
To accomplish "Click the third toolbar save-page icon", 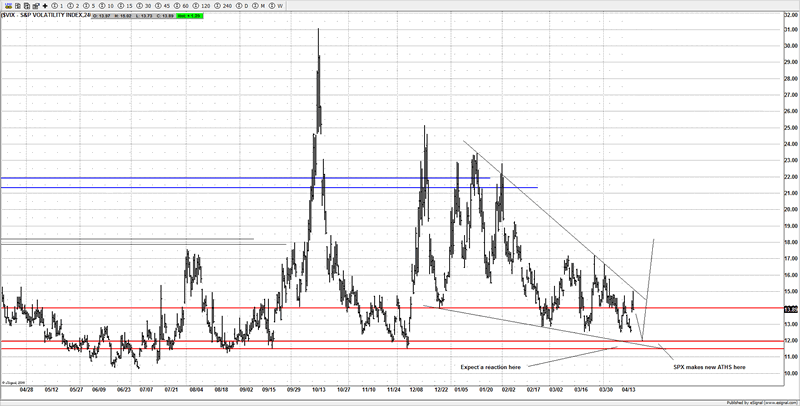I will click(27, 6).
